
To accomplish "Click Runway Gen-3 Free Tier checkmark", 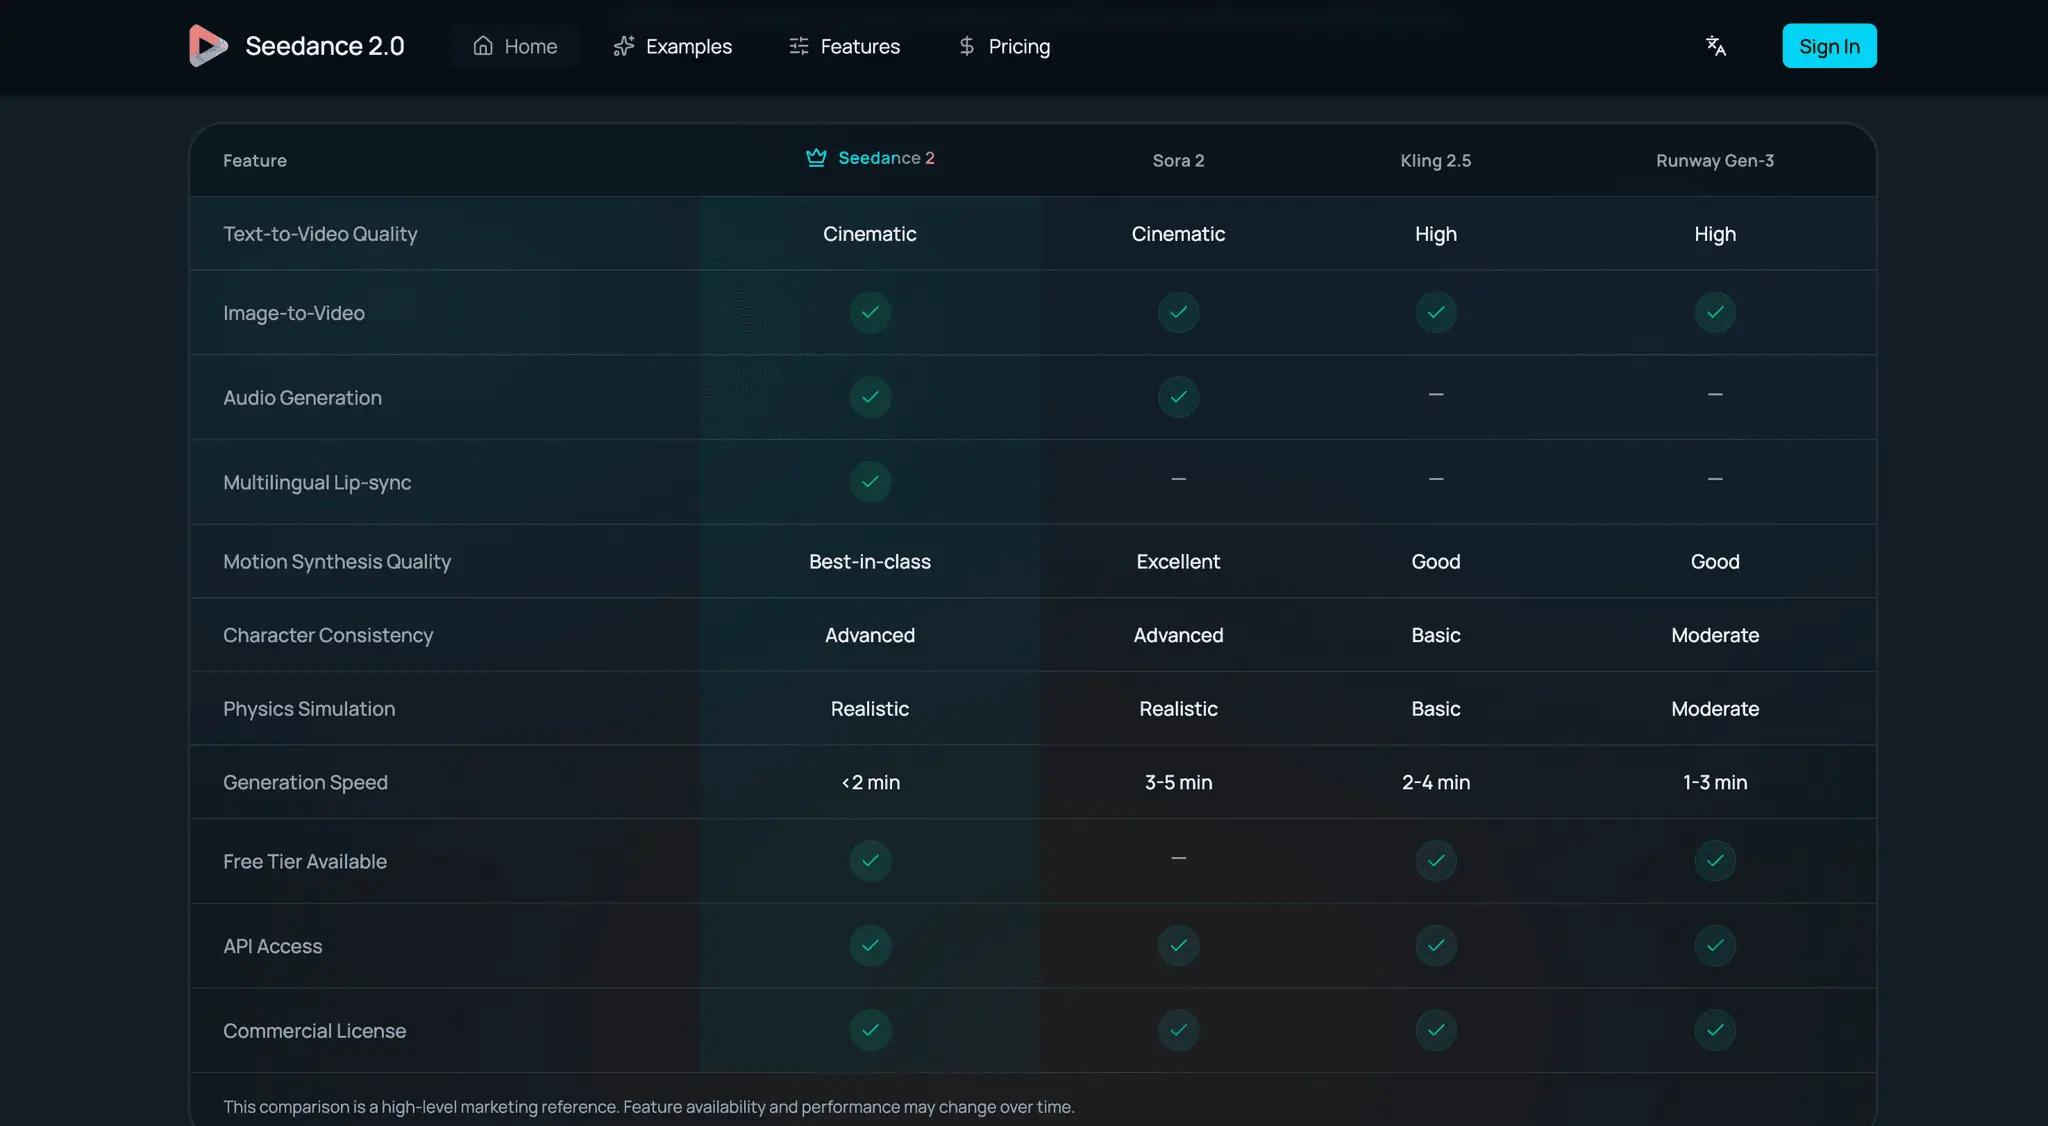I will (1715, 861).
